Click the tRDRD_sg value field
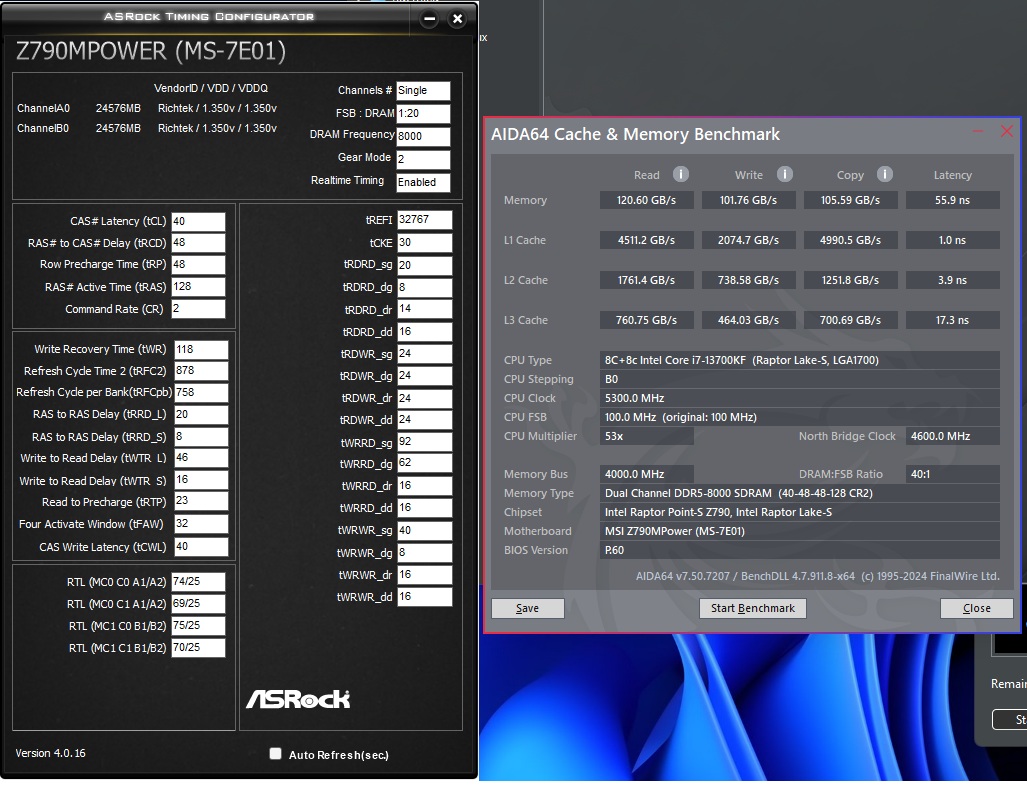1027x790 pixels. pos(424,265)
